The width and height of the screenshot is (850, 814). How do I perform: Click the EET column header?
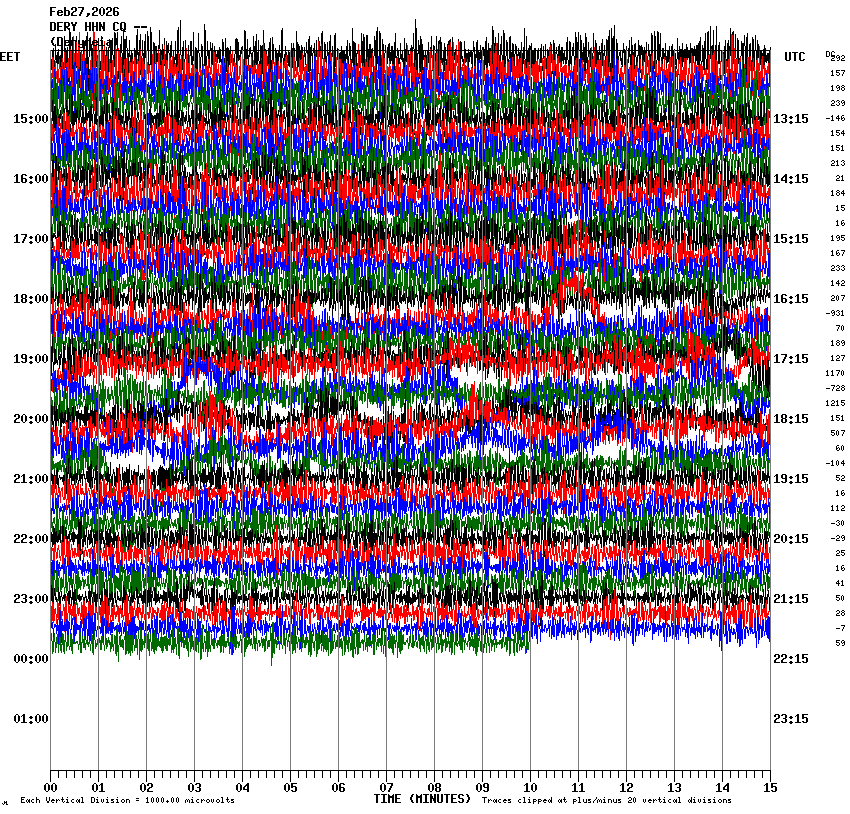[x=10, y=57]
